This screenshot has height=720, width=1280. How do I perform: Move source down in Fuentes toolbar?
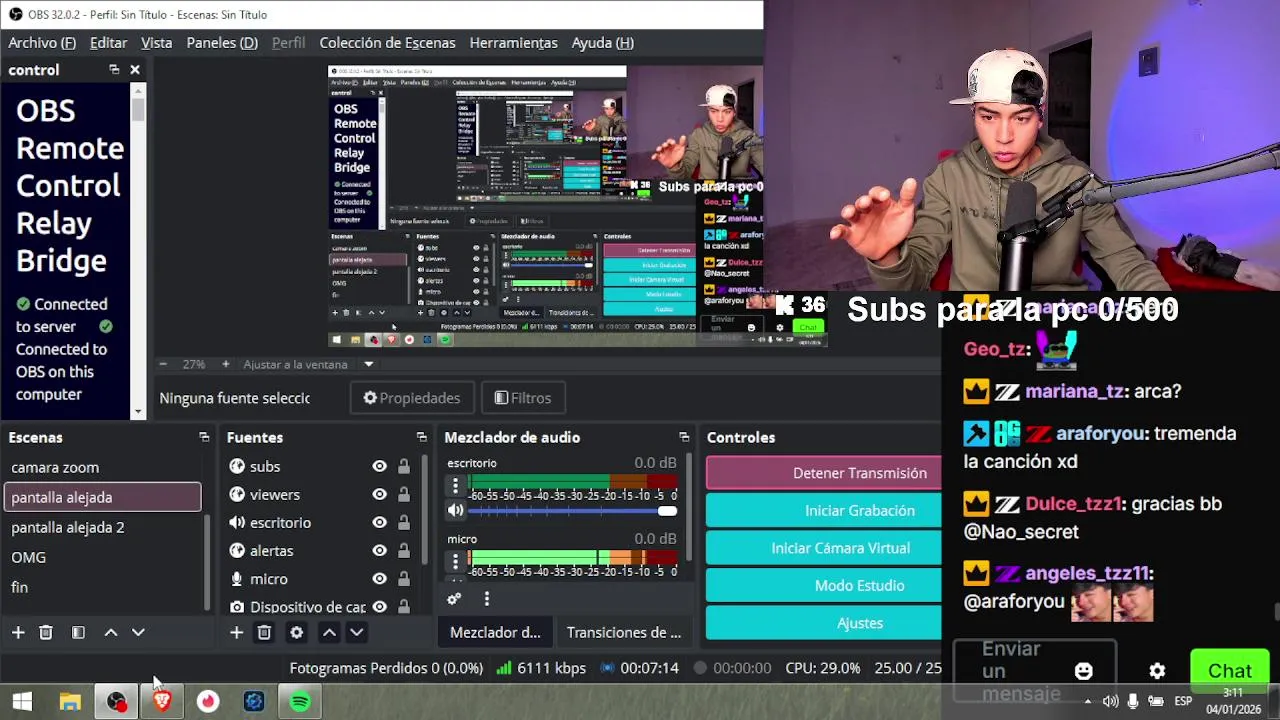click(357, 632)
